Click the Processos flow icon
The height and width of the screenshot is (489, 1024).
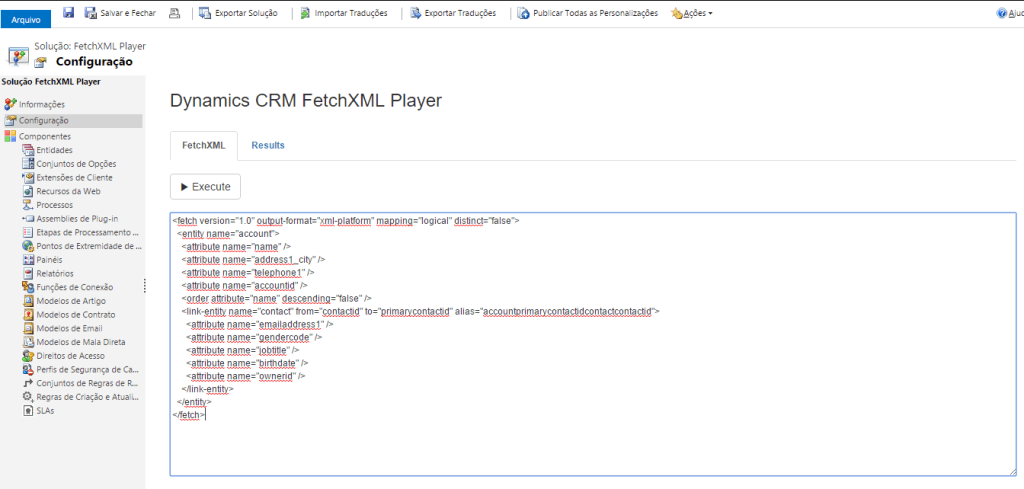28,205
